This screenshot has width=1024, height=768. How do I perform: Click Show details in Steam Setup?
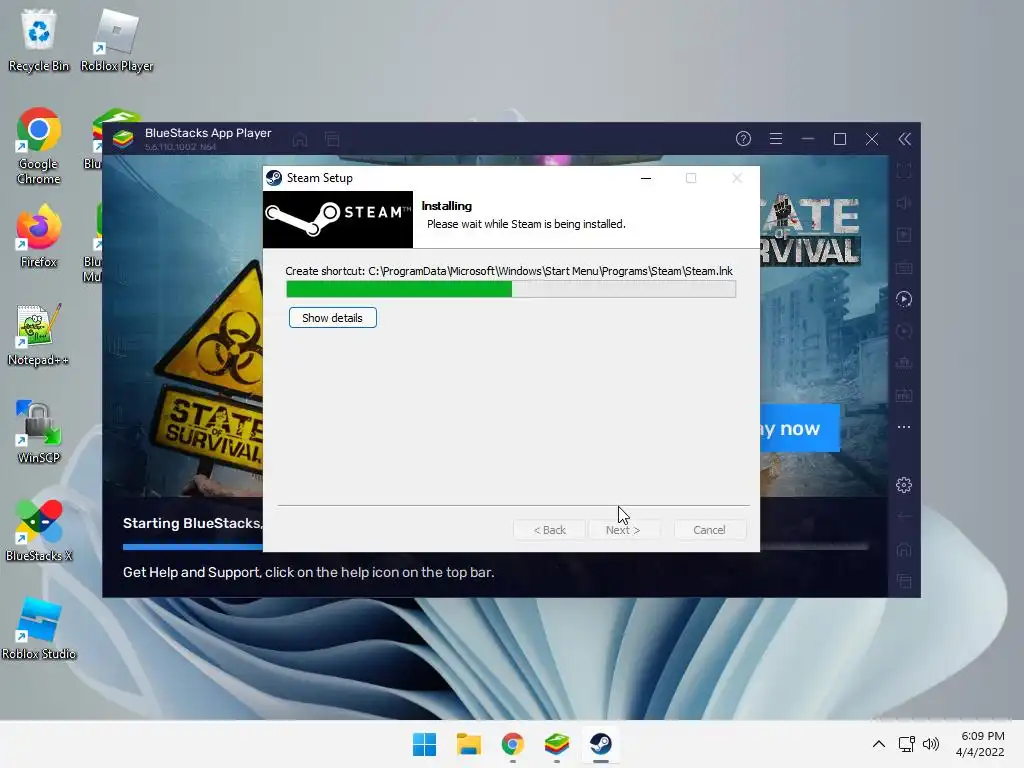pyautogui.click(x=332, y=318)
